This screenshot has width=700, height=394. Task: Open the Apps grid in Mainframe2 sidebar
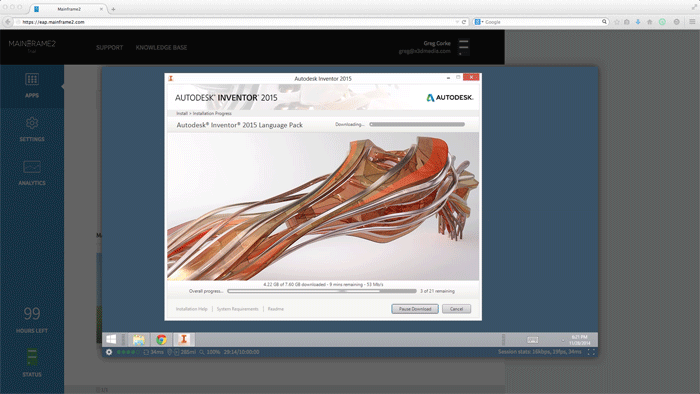(32, 79)
